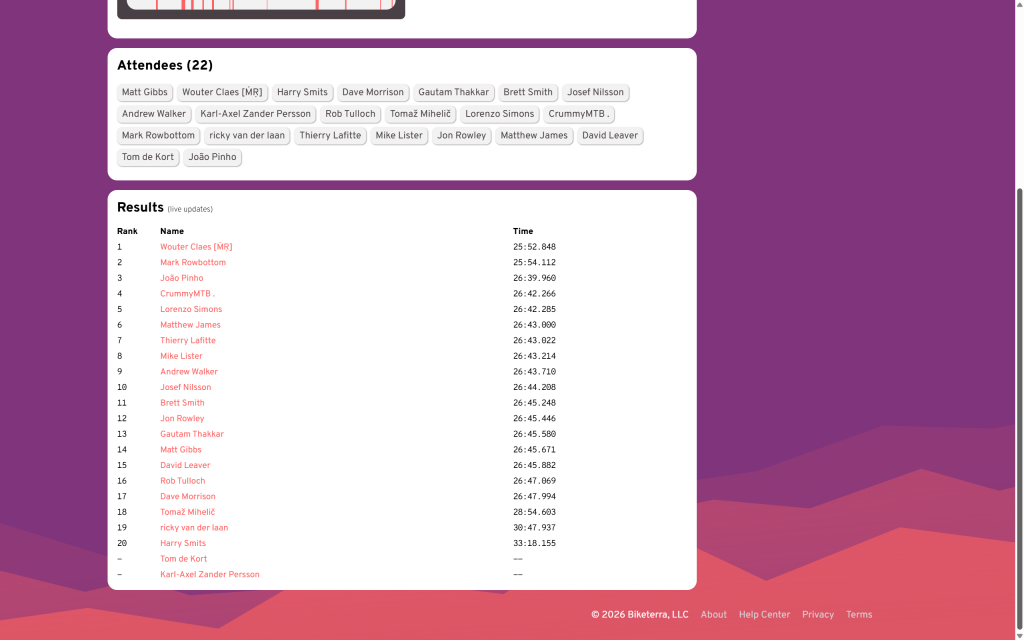The height and width of the screenshot is (640, 1024).
Task: Open the Privacy footer link
Action: pyautogui.click(x=817, y=615)
